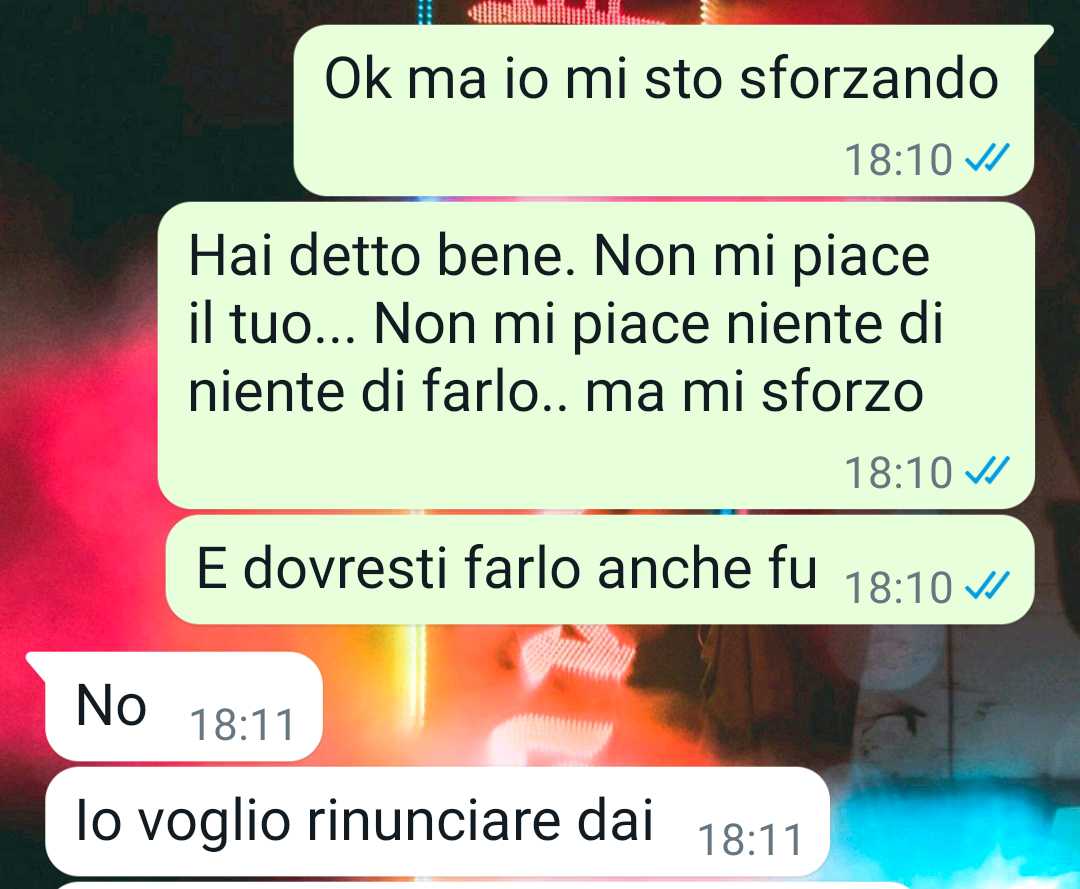Click the tail of the incoming "No" bubble

pyautogui.click(x=36, y=665)
